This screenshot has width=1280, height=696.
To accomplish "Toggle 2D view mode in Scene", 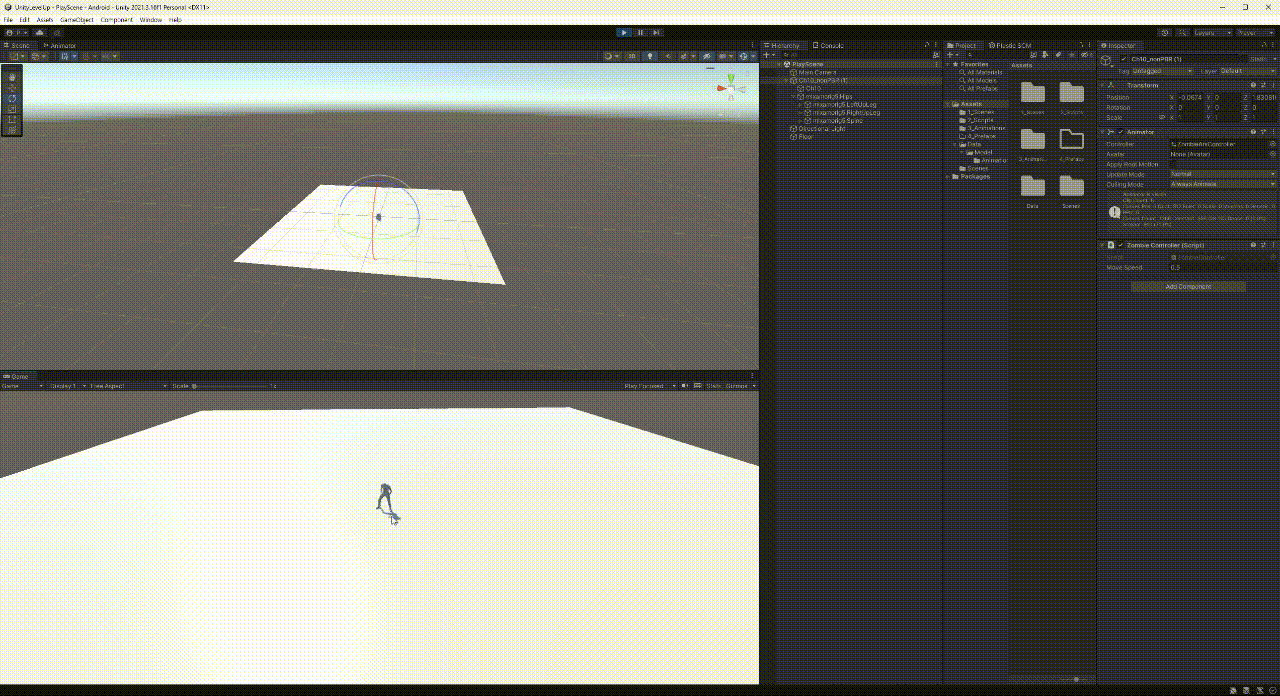I will click(x=634, y=56).
